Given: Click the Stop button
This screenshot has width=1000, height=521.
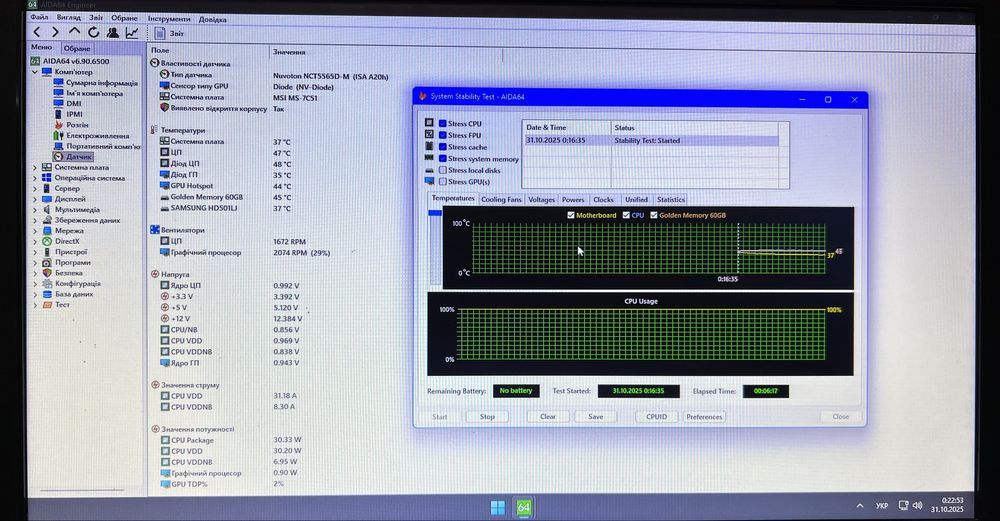Looking at the screenshot, I should 487,416.
